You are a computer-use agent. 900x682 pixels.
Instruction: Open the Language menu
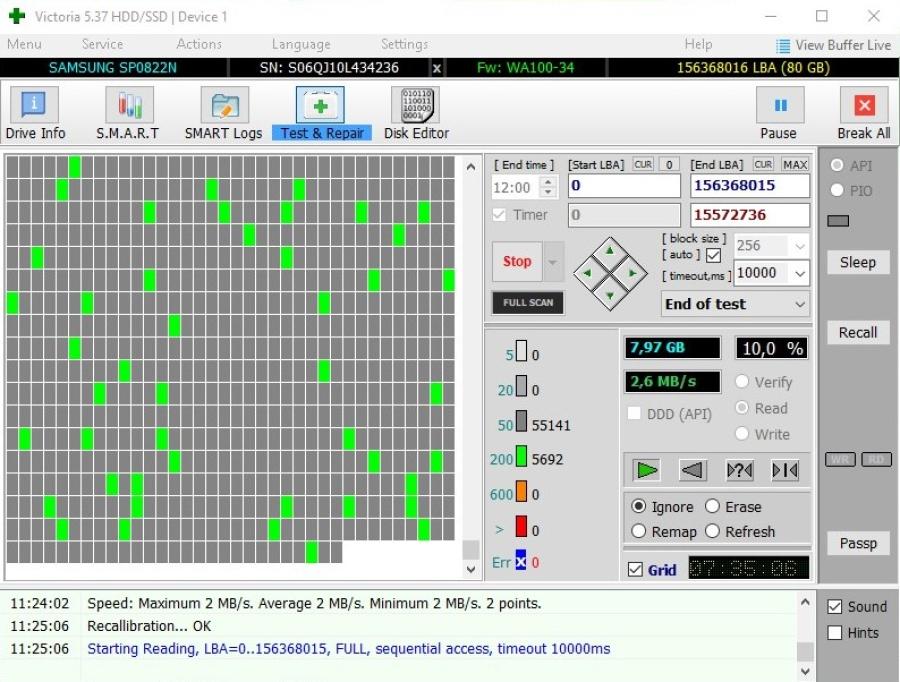pyautogui.click(x=300, y=44)
